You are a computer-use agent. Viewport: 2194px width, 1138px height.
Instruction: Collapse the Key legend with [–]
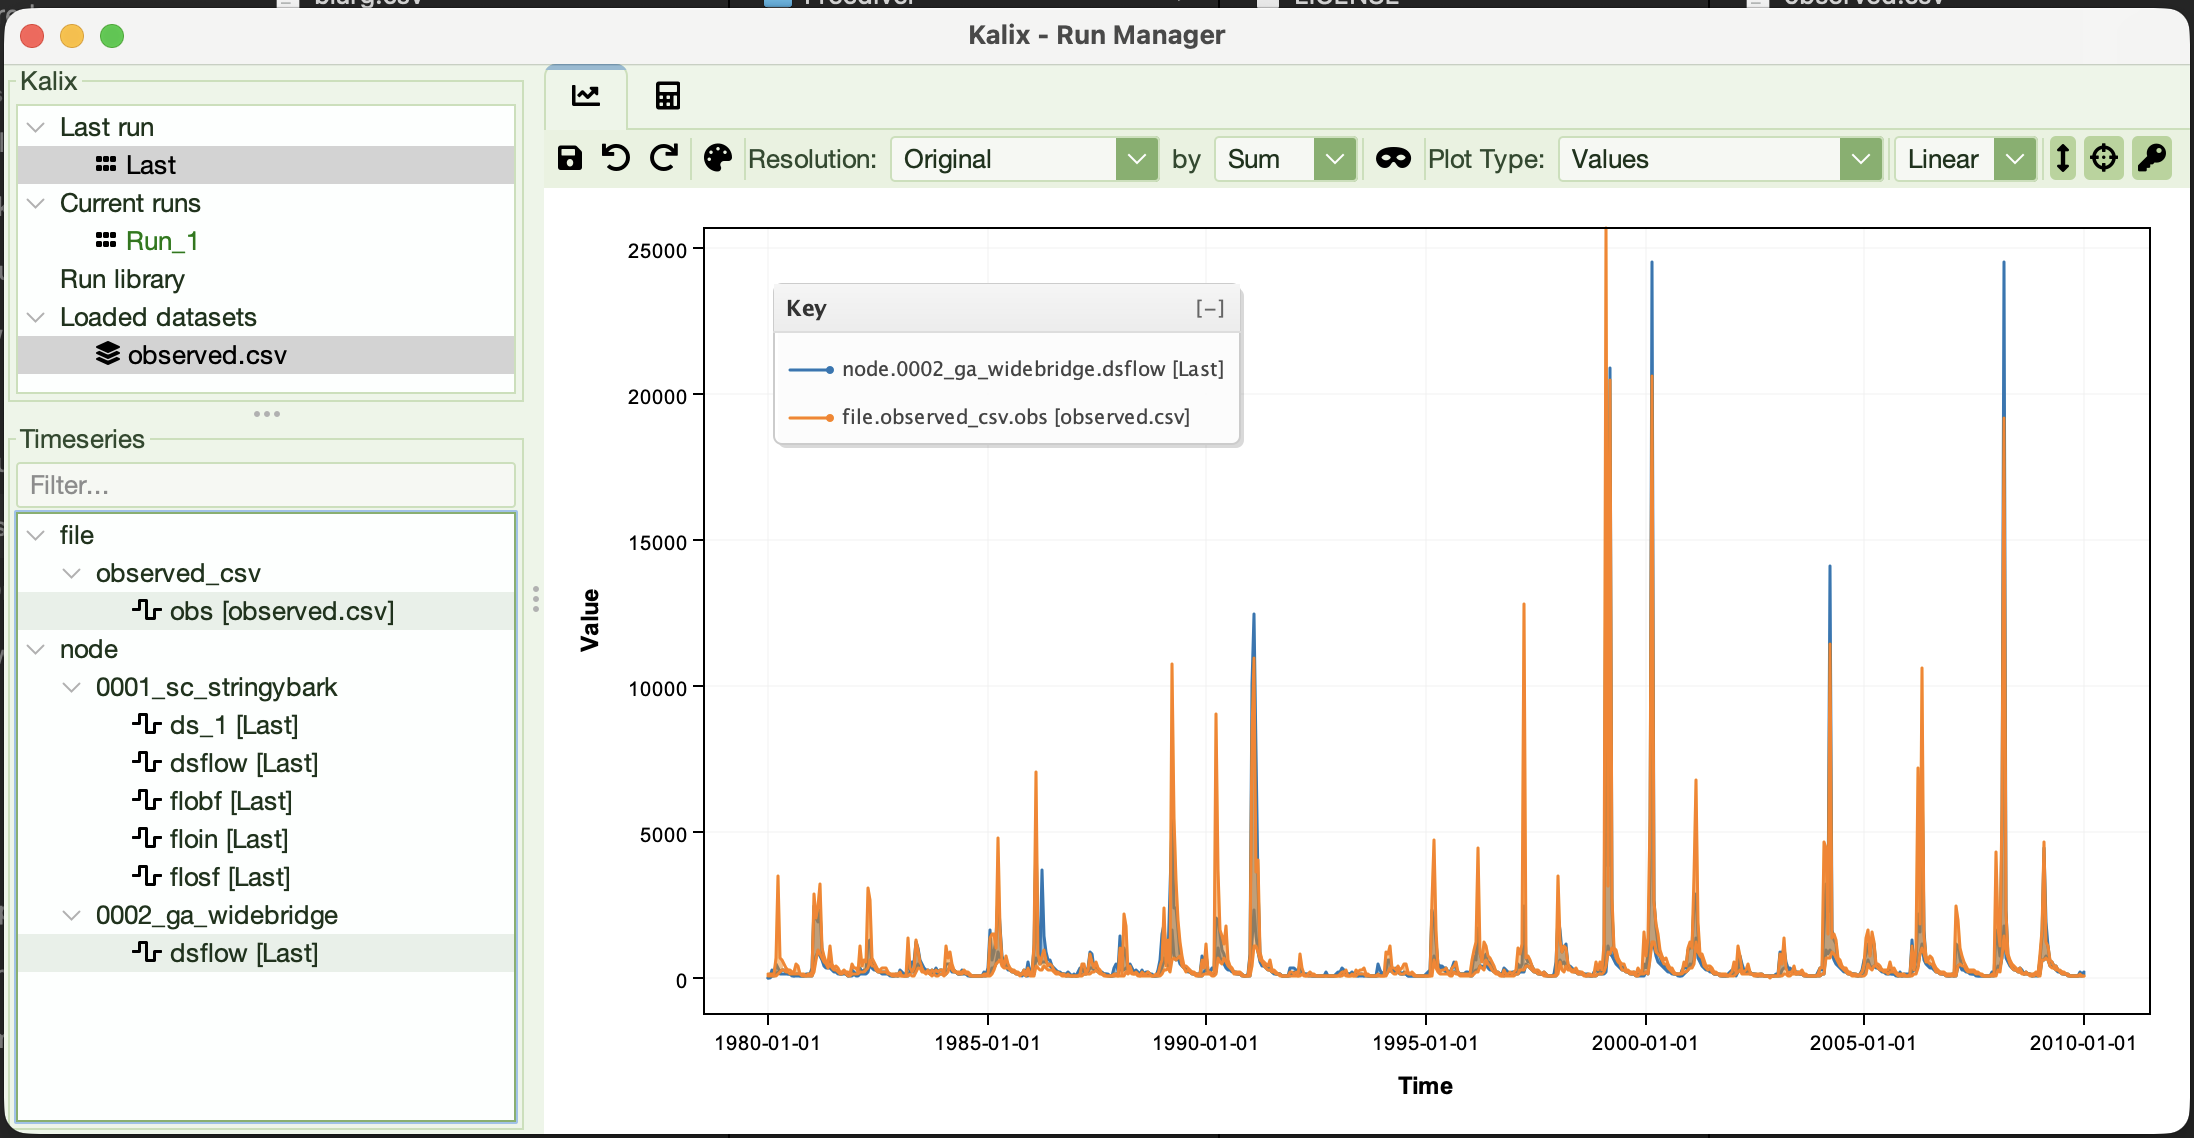tap(1210, 308)
